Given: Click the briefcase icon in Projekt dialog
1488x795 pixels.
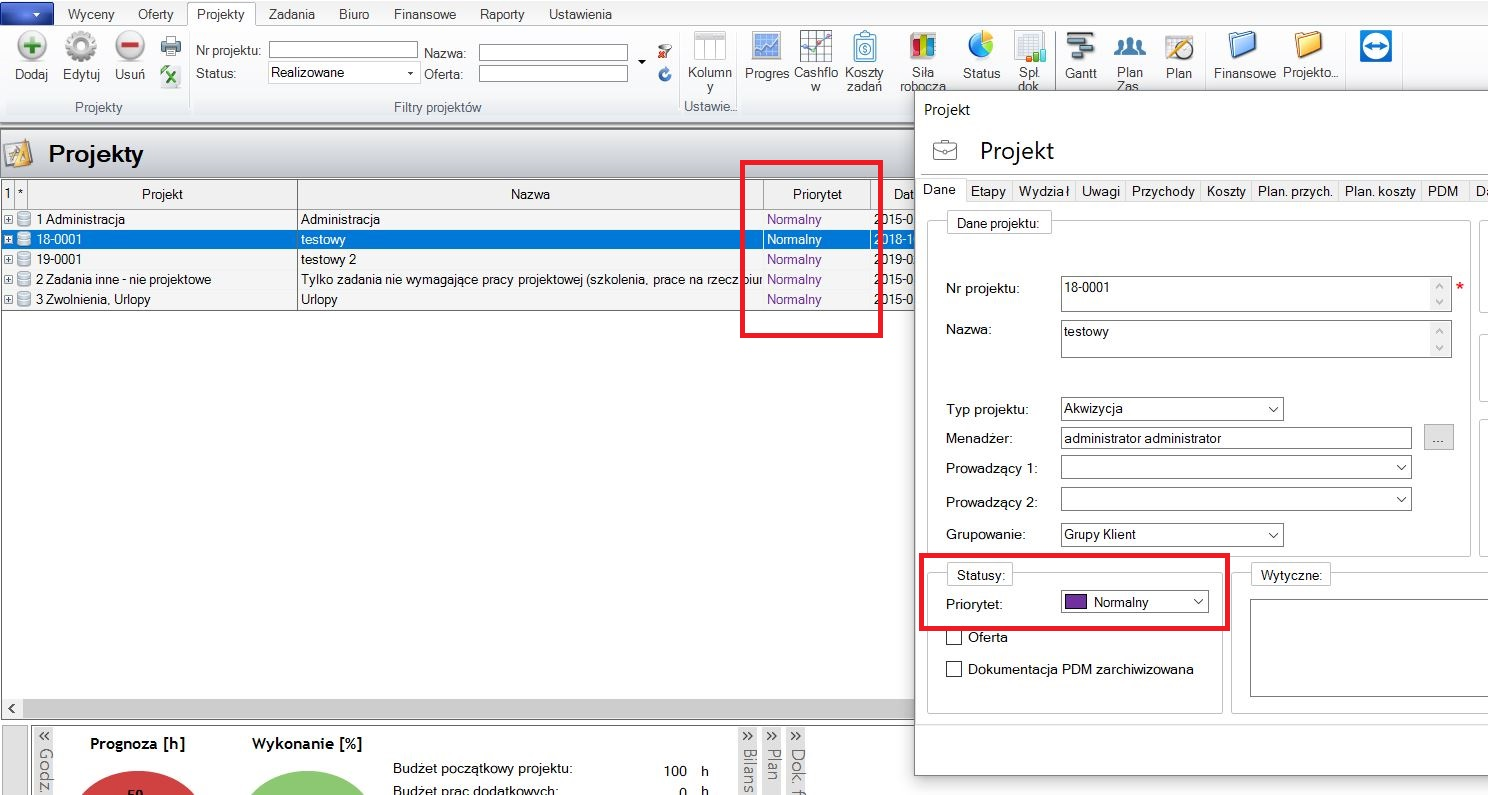Looking at the screenshot, I should coord(945,151).
